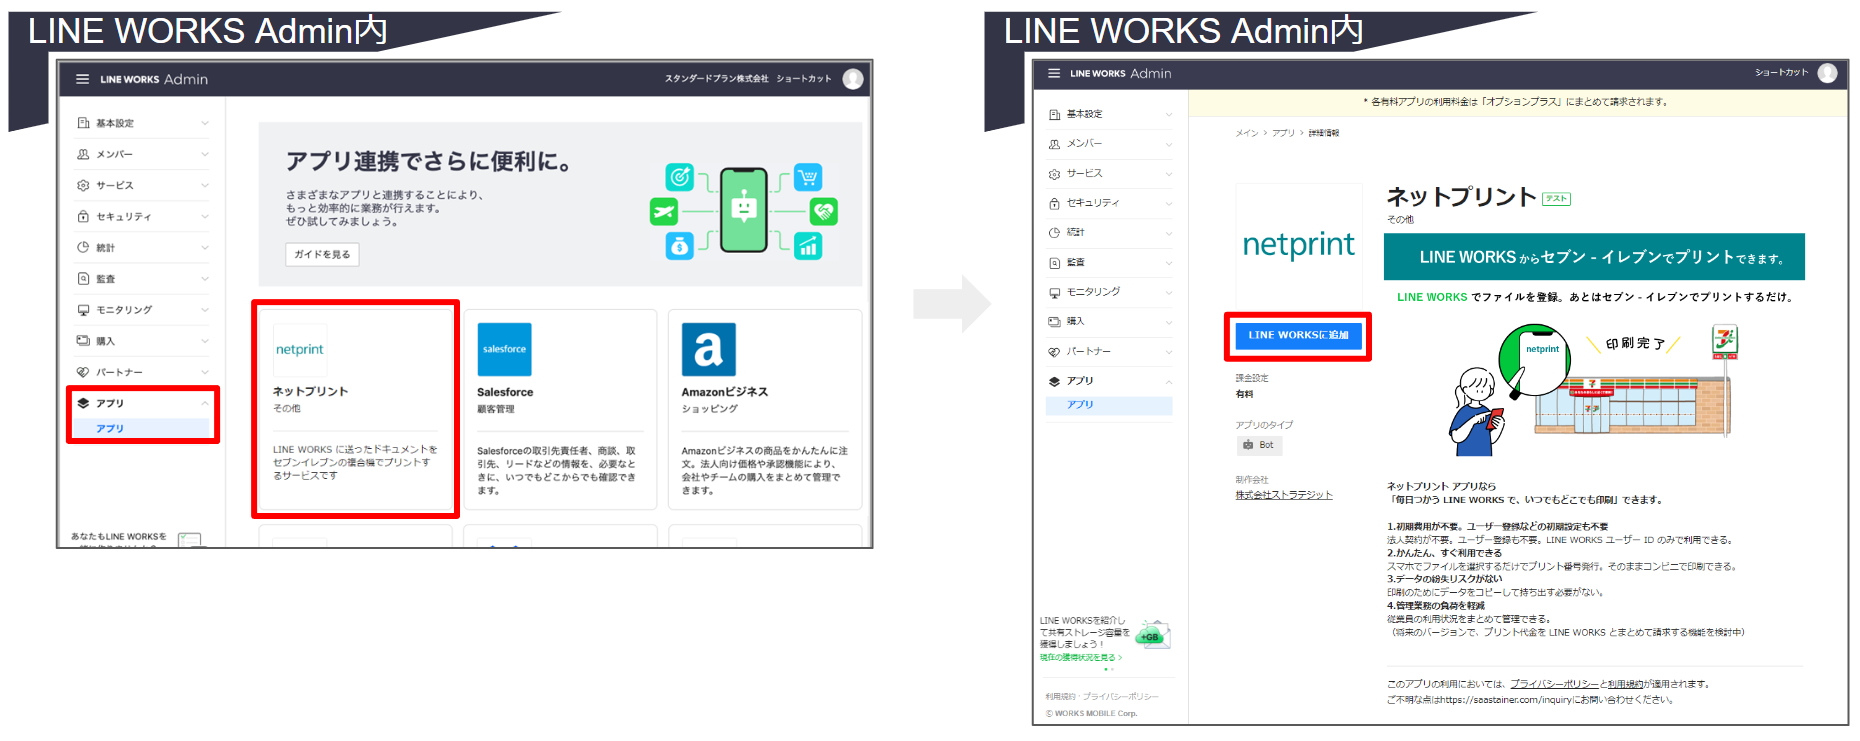Click LINE WORKS Admin logo in right screen
This screenshot has height=741, width=1860.
click(1120, 73)
